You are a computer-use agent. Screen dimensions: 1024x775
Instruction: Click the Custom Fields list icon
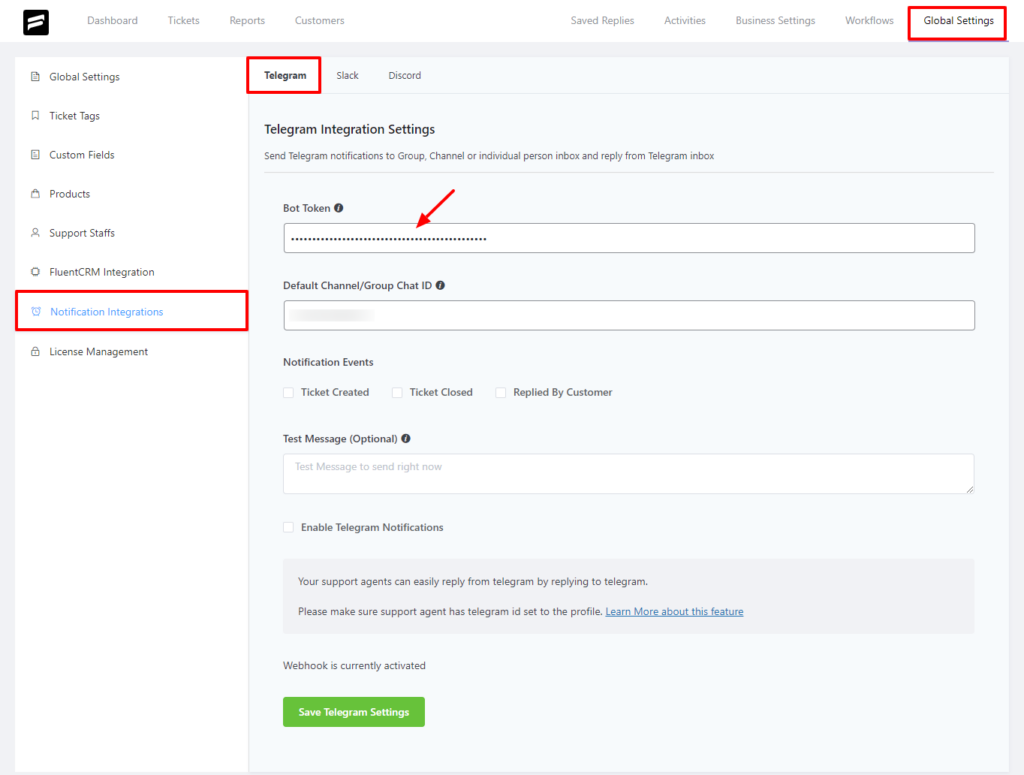(x=35, y=155)
